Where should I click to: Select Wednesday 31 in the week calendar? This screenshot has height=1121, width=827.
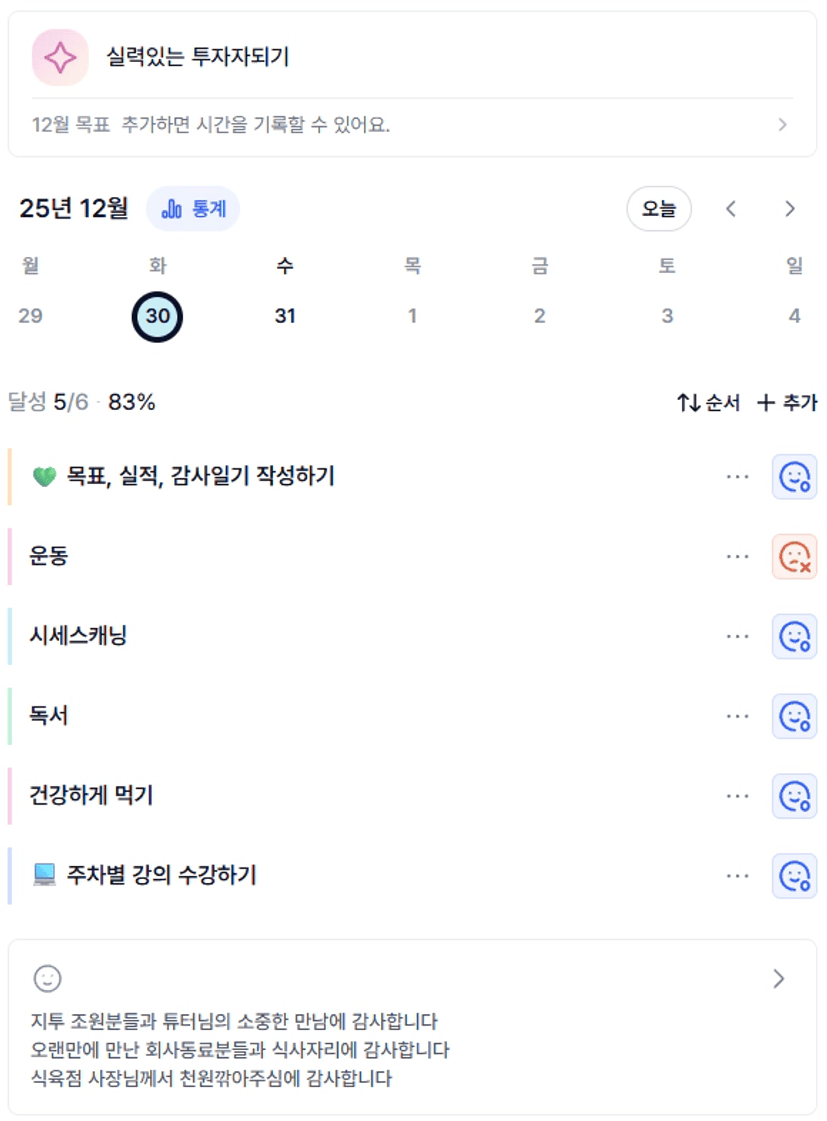point(285,316)
